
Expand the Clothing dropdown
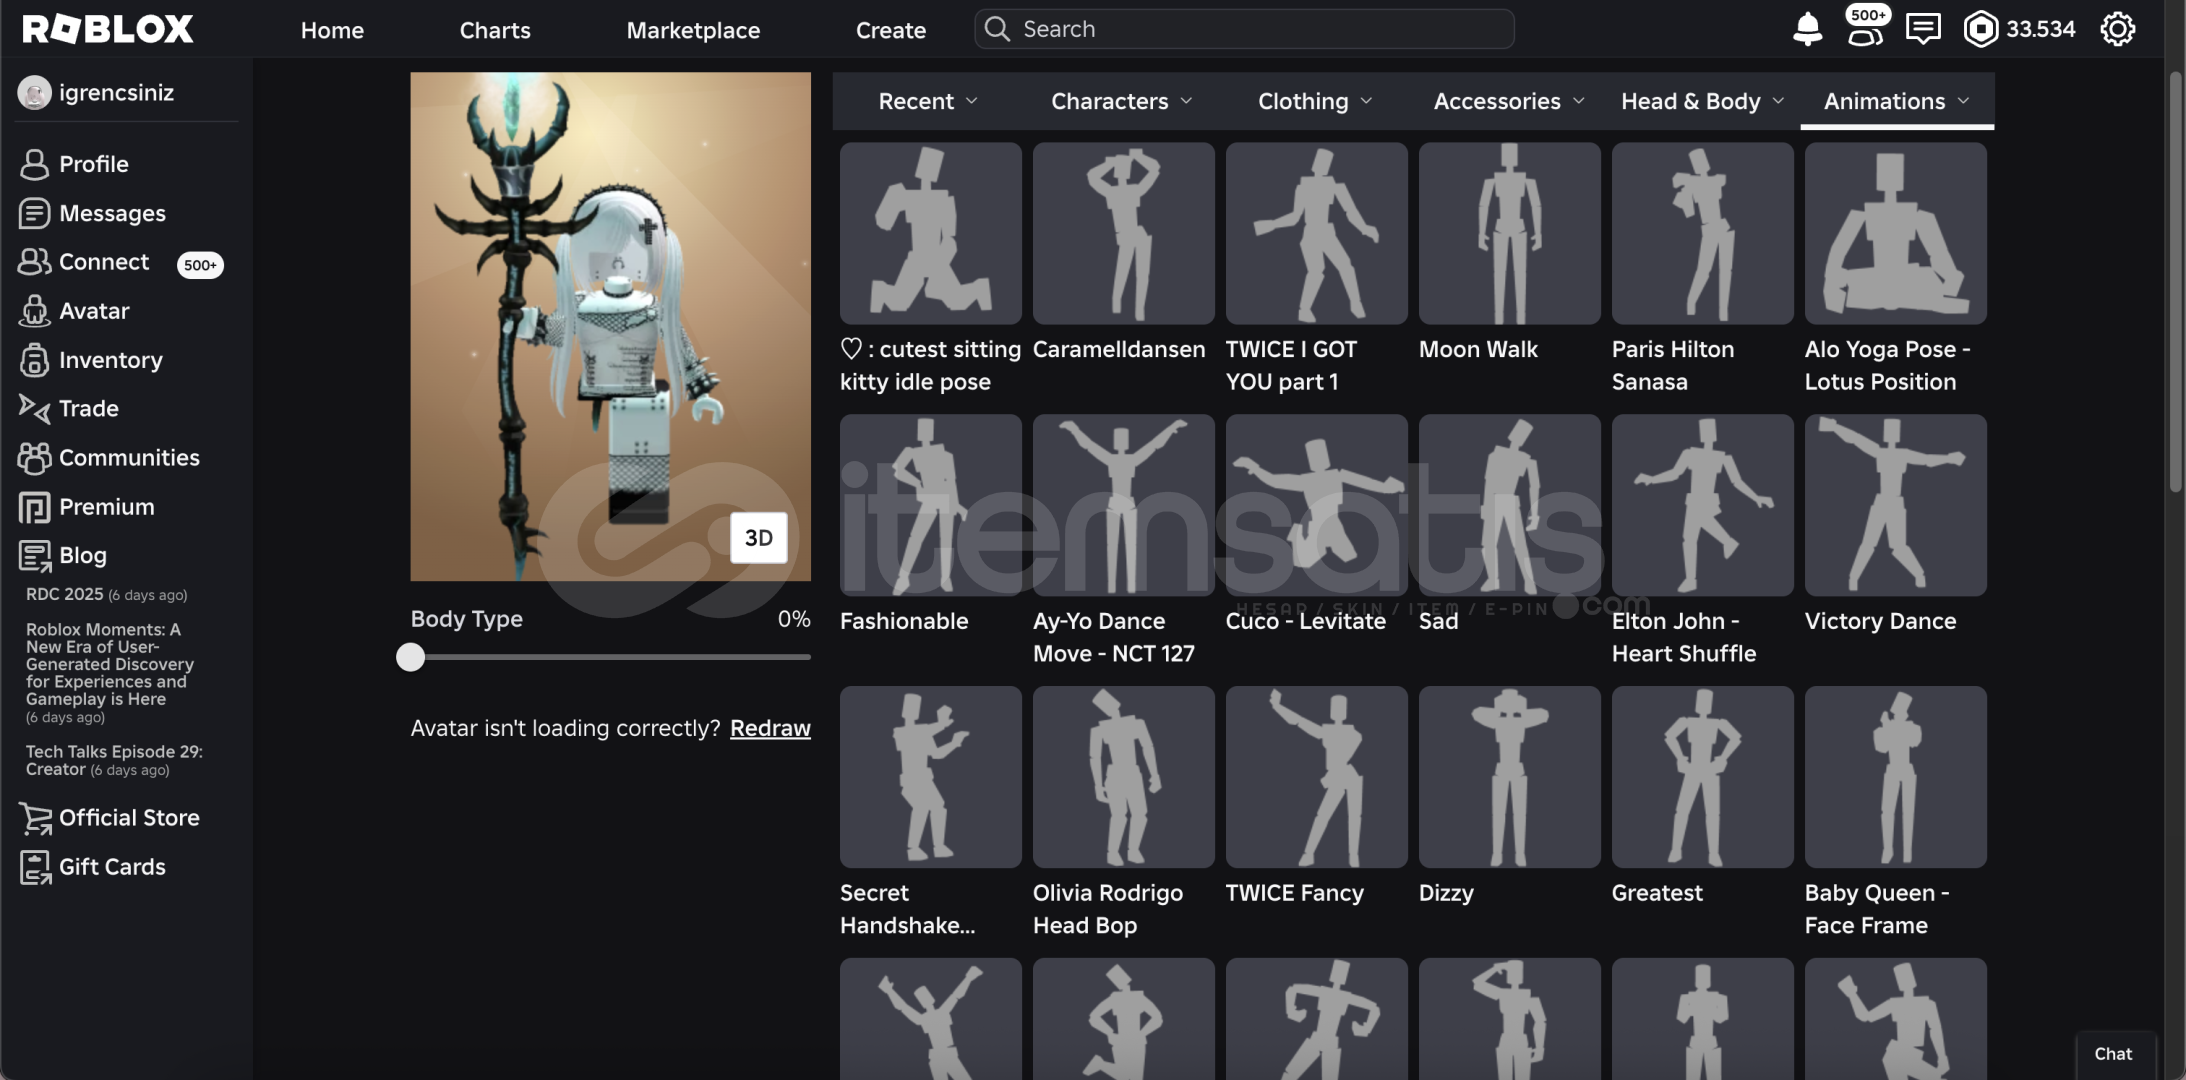click(x=1315, y=101)
